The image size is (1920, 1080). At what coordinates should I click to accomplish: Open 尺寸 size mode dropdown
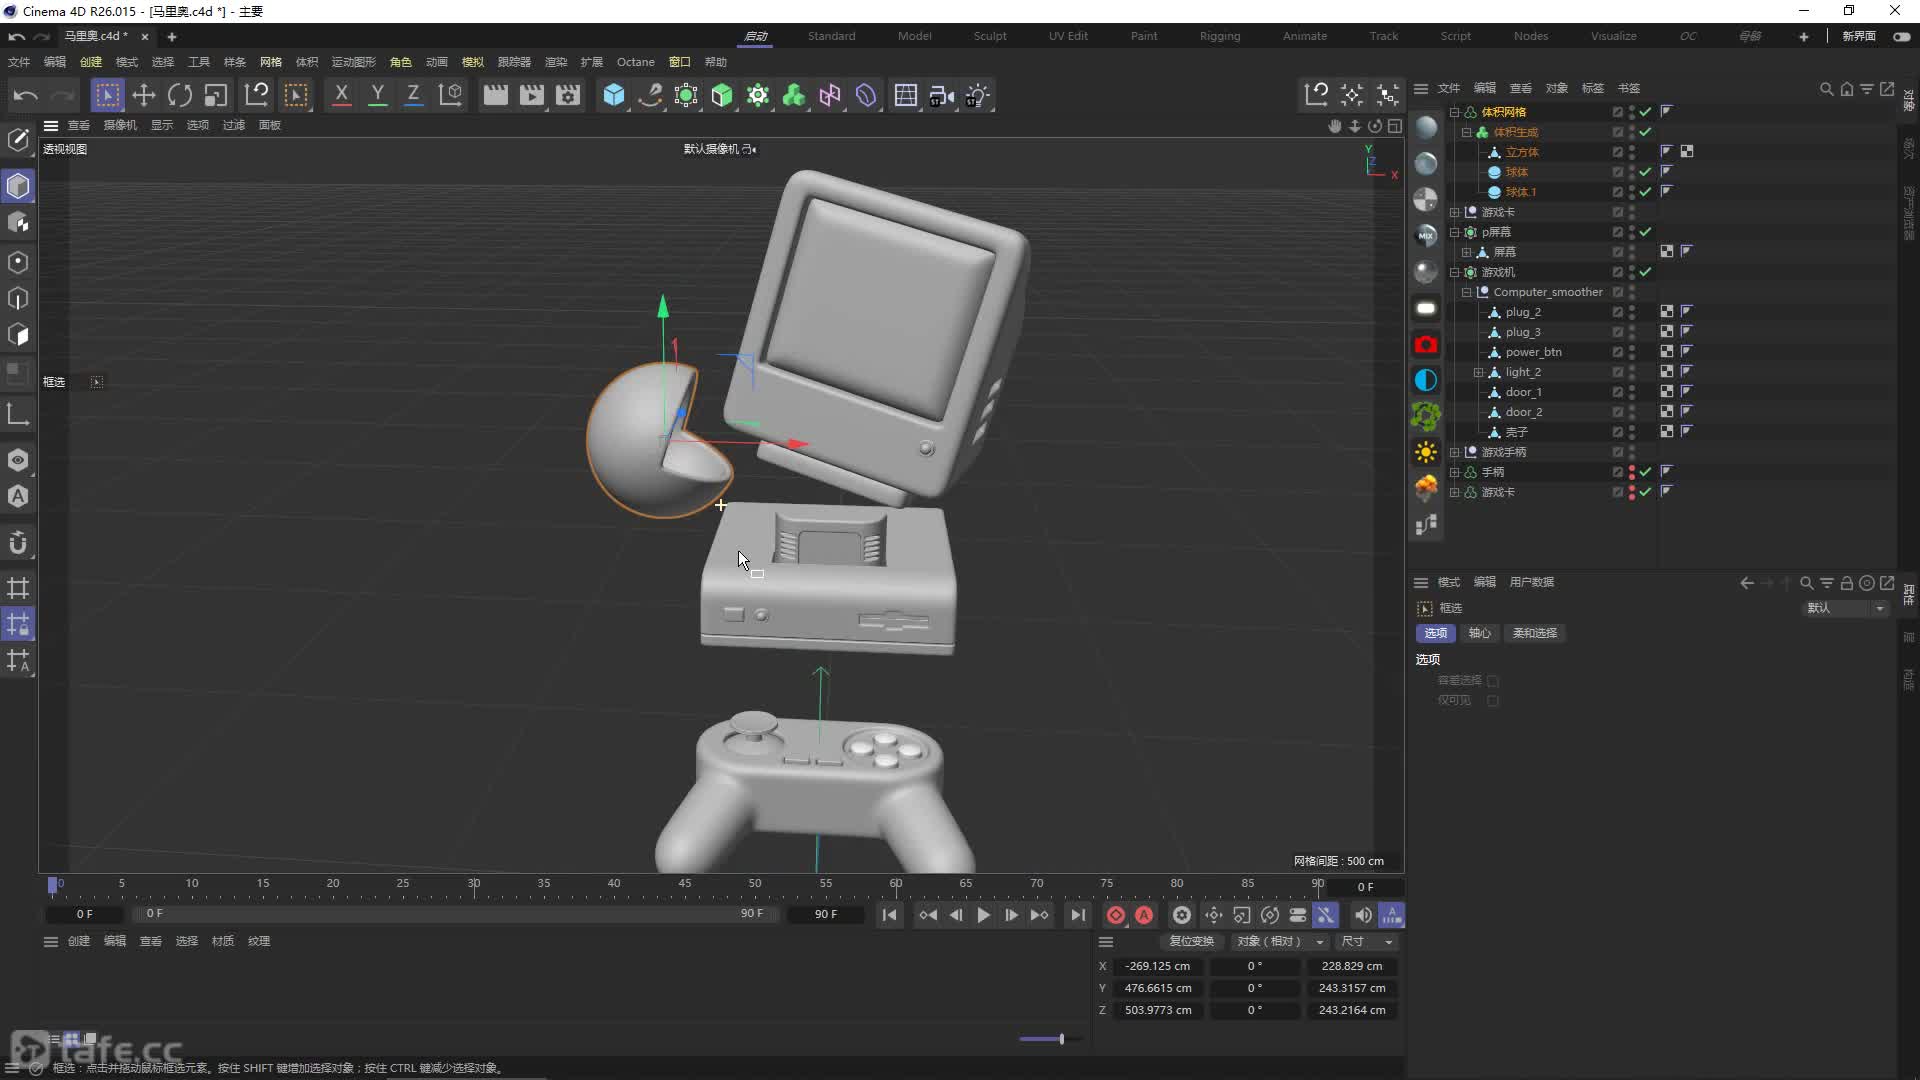click(x=1367, y=941)
